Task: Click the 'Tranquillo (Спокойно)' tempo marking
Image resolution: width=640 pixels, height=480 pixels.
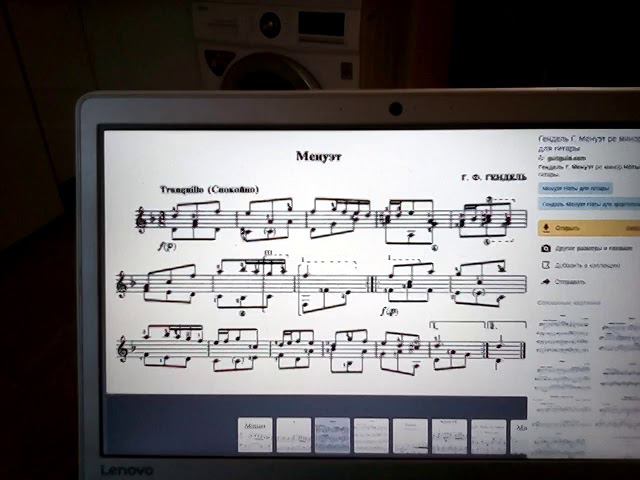Action: [209, 189]
